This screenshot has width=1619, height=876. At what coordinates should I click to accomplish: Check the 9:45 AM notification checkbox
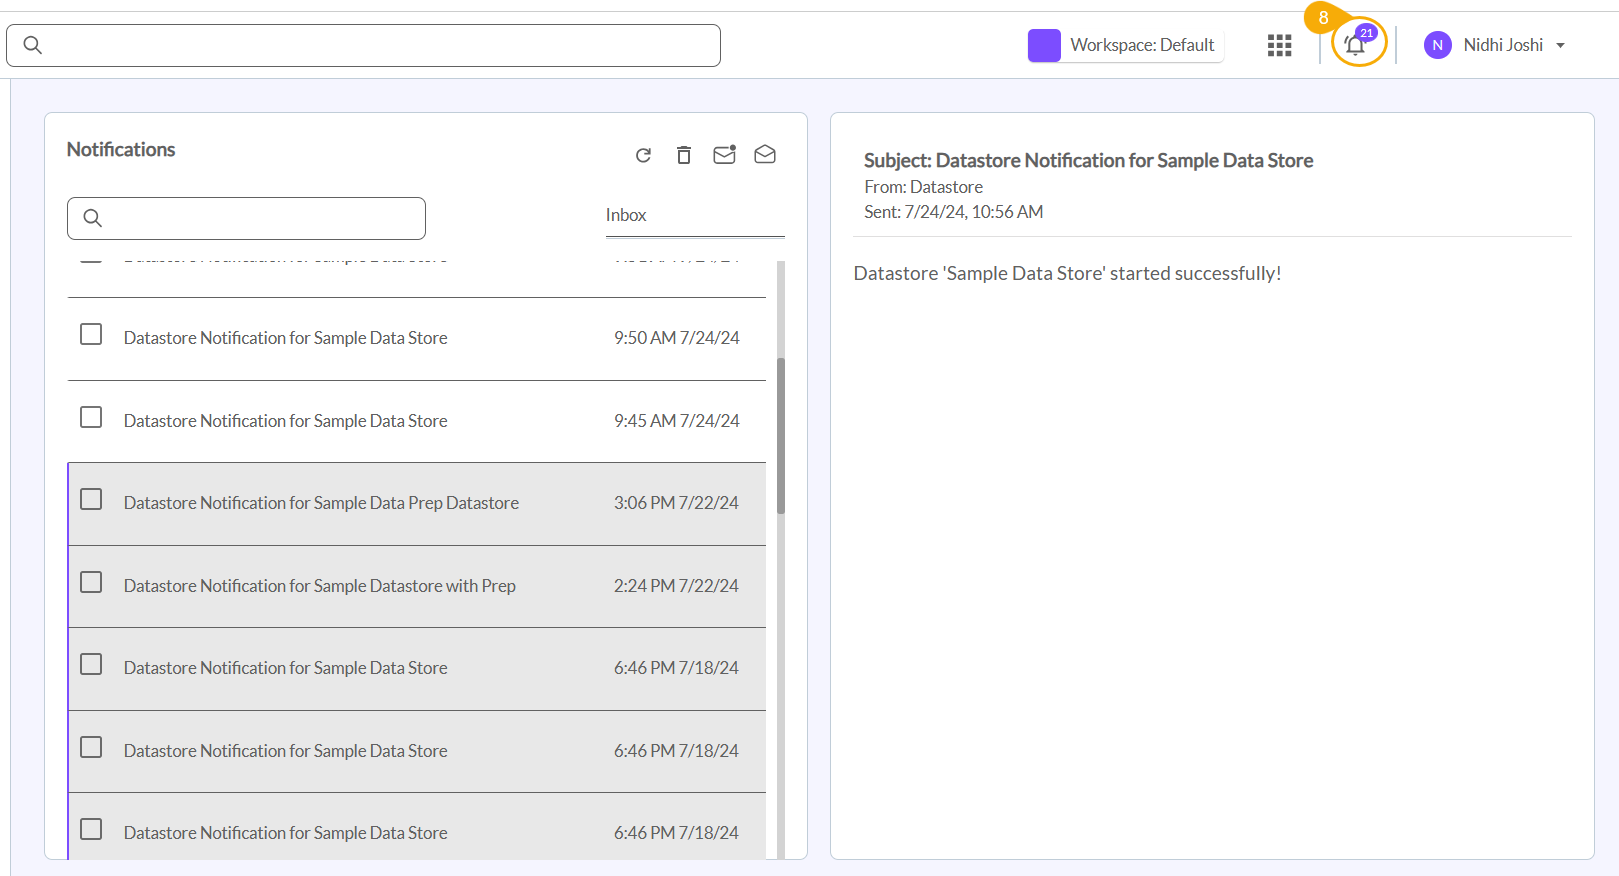coord(91,417)
